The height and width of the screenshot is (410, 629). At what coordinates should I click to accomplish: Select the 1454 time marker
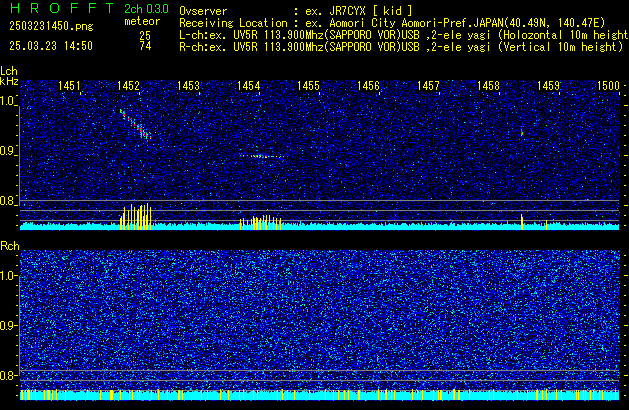pos(248,86)
